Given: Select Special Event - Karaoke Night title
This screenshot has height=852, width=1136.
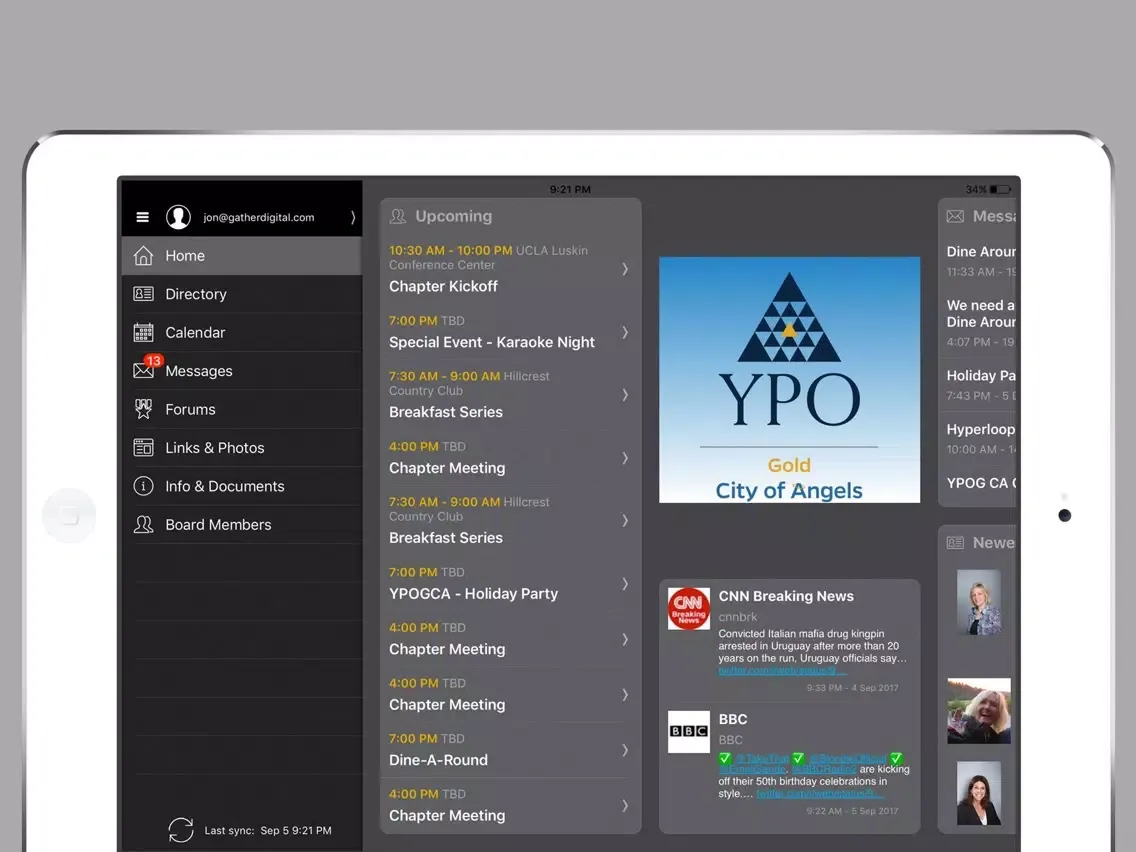Looking at the screenshot, I should pyautogui.click(x=492, y=342).
